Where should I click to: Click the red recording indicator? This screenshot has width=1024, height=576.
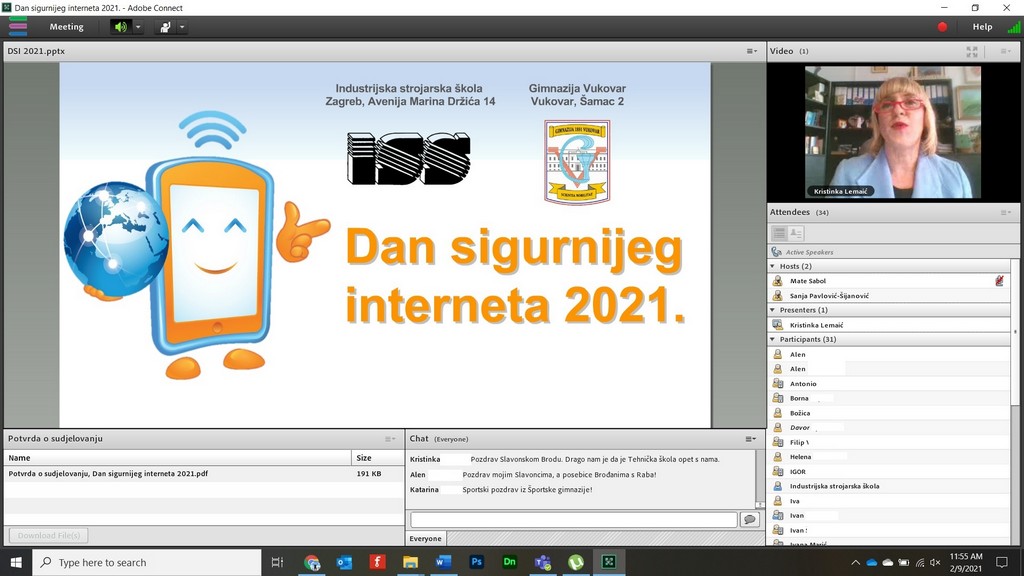point(942,27)
